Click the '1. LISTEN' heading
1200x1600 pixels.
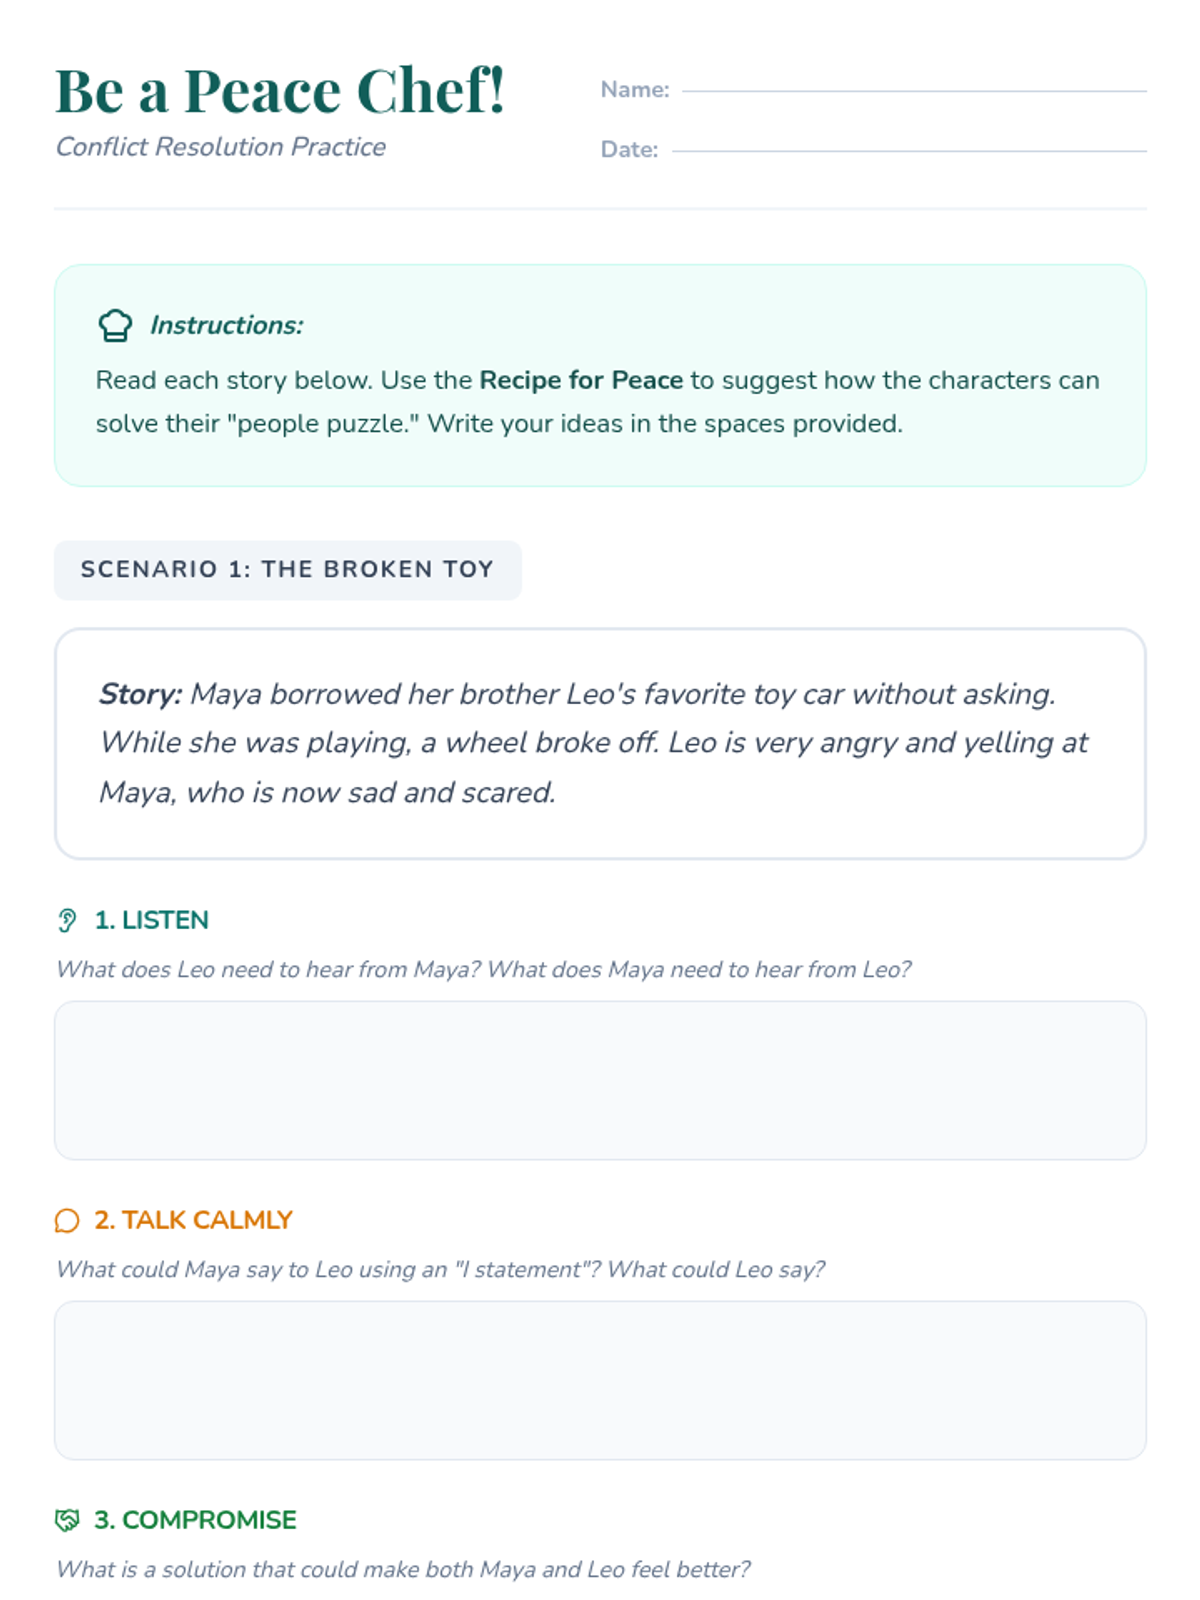point(151,920)
